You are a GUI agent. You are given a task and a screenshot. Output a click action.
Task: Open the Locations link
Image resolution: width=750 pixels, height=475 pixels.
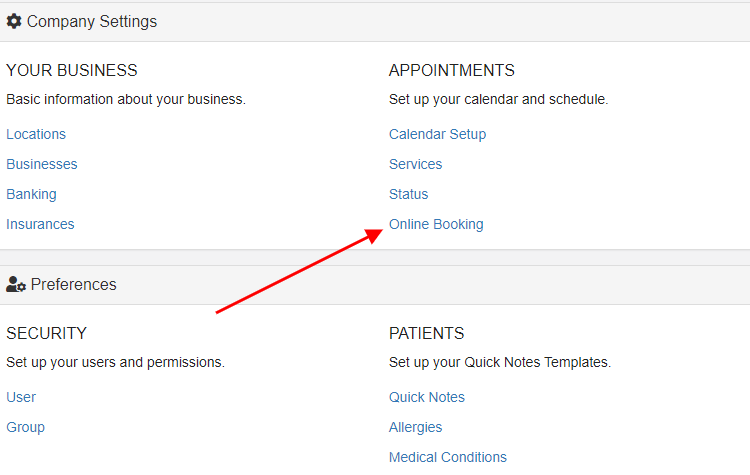[36, 134]
